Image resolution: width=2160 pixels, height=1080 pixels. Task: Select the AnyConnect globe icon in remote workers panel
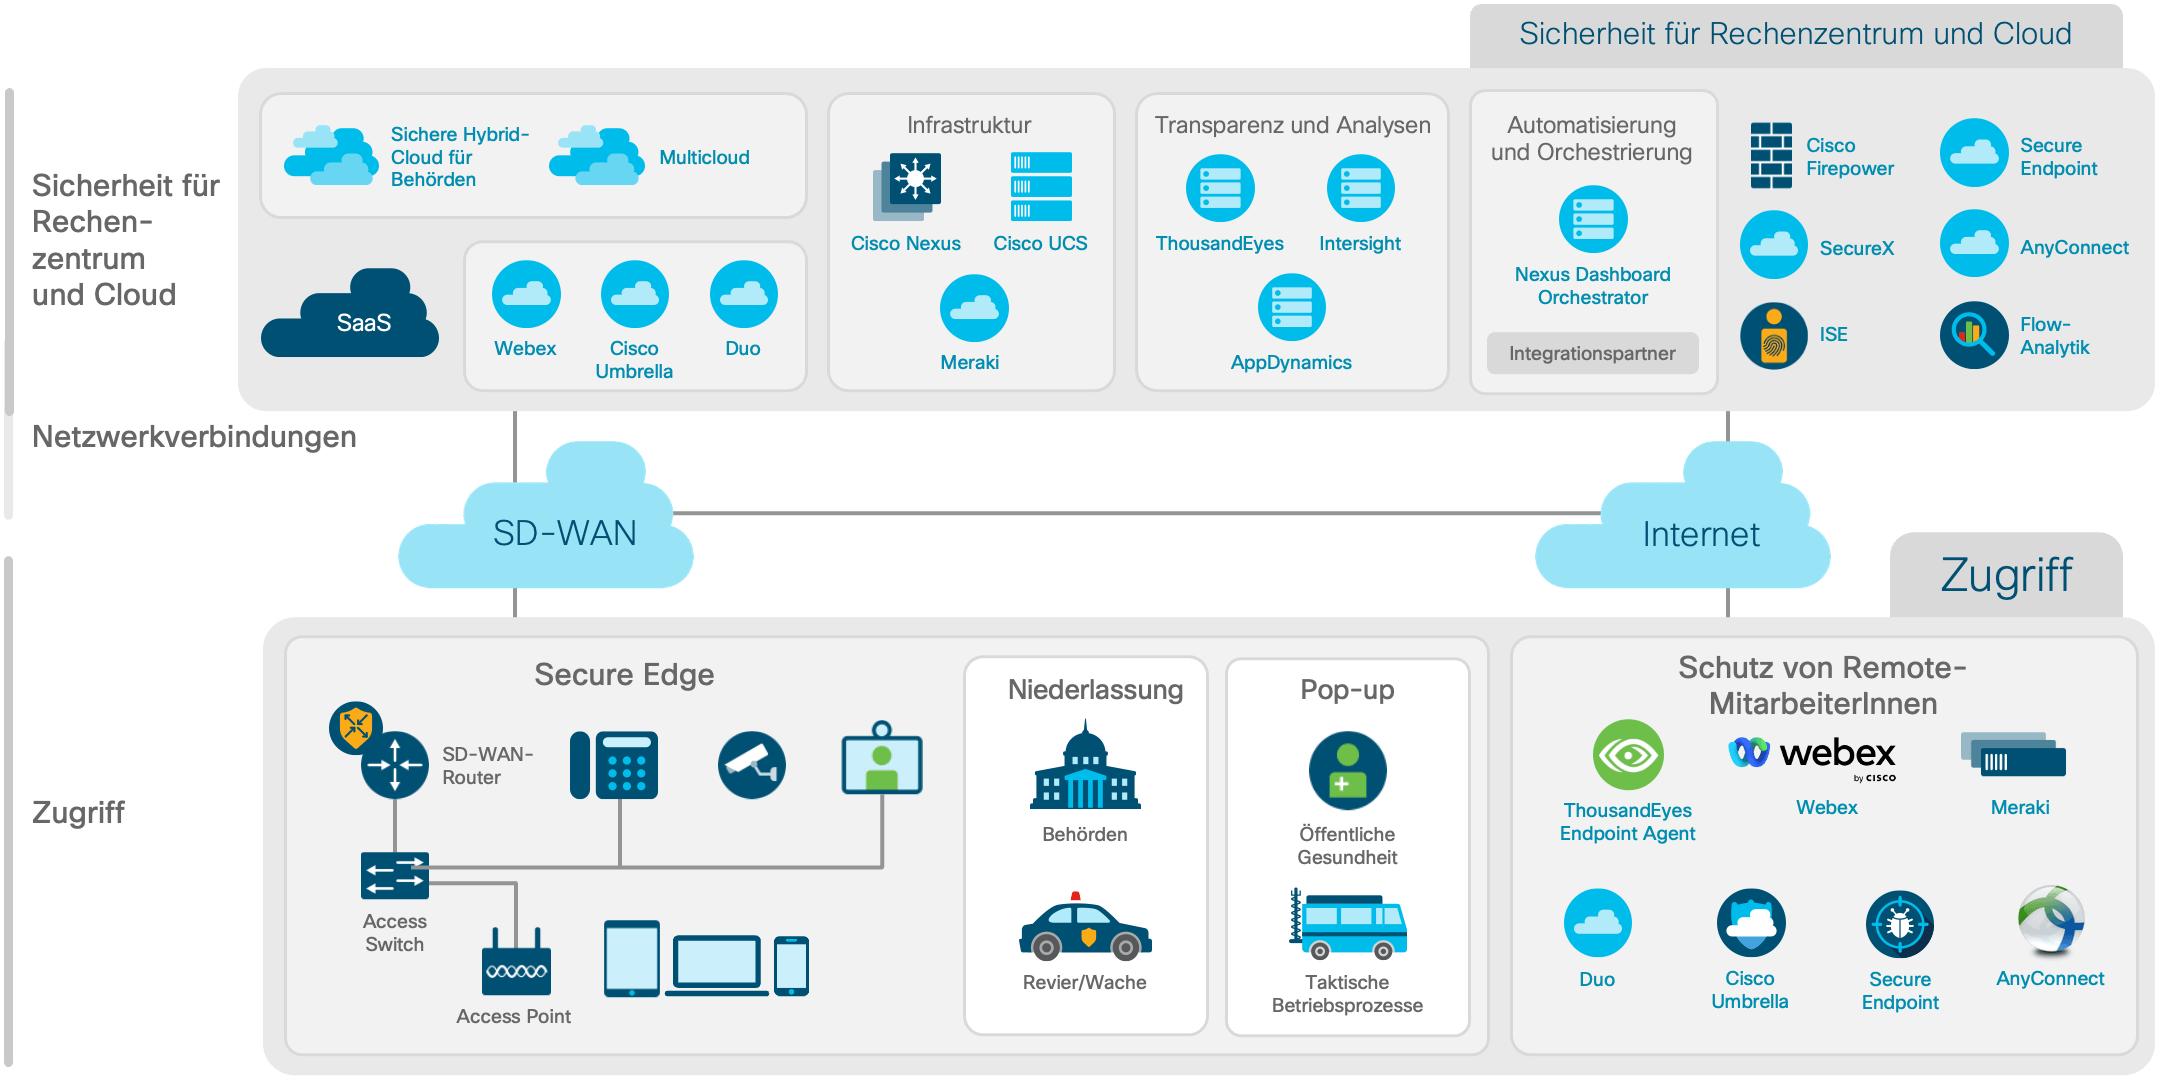click(2051, 920)
